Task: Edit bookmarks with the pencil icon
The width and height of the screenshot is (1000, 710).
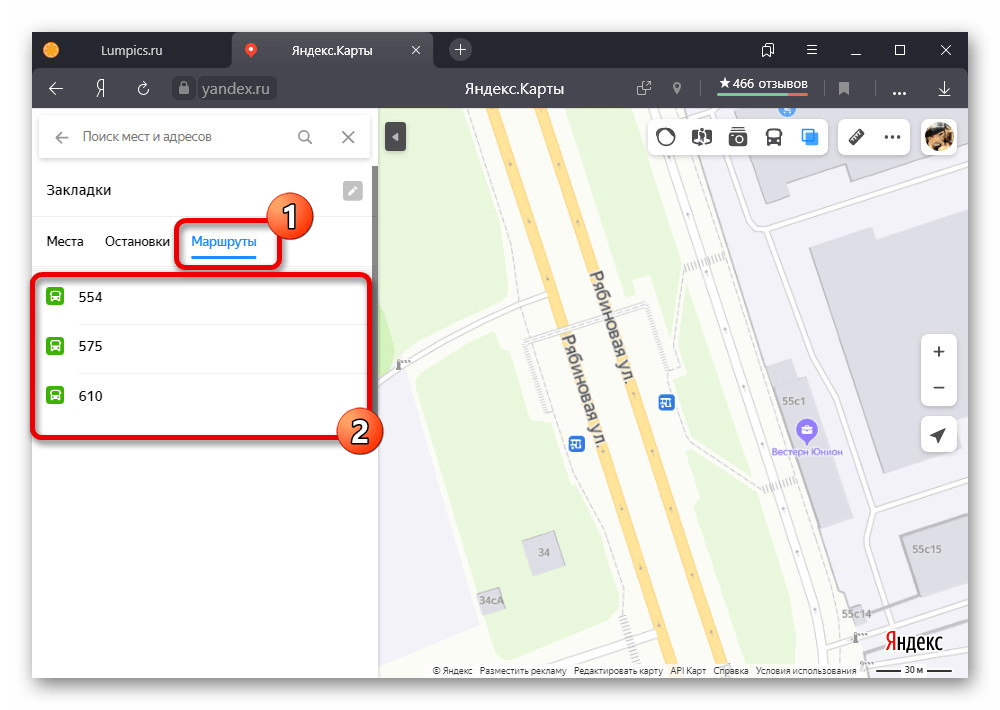Action: click(x=353, y=190)
